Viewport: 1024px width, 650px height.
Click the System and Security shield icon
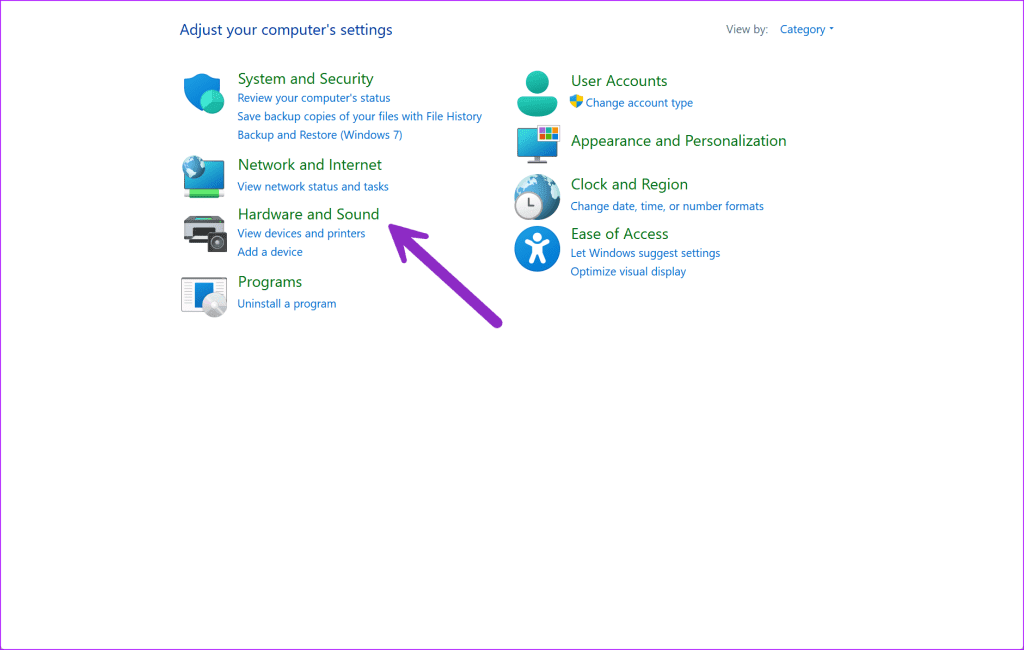point(204,93)
